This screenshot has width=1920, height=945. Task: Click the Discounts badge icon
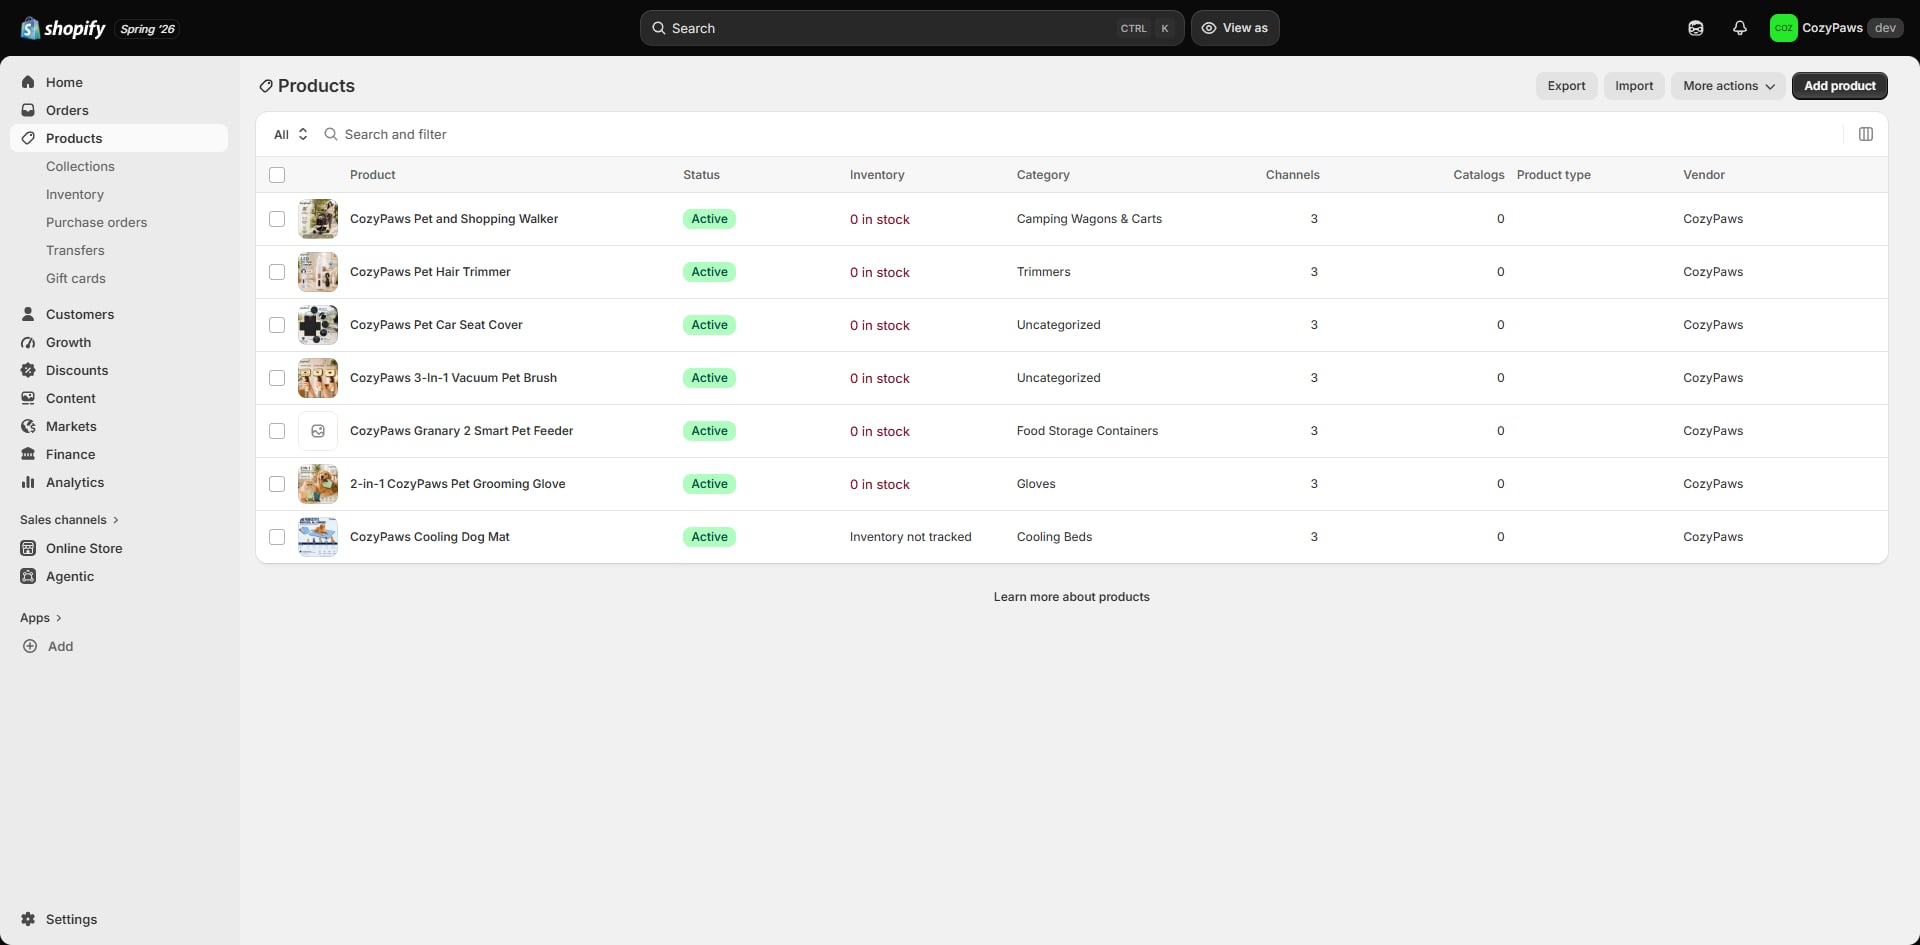(28, 370)
